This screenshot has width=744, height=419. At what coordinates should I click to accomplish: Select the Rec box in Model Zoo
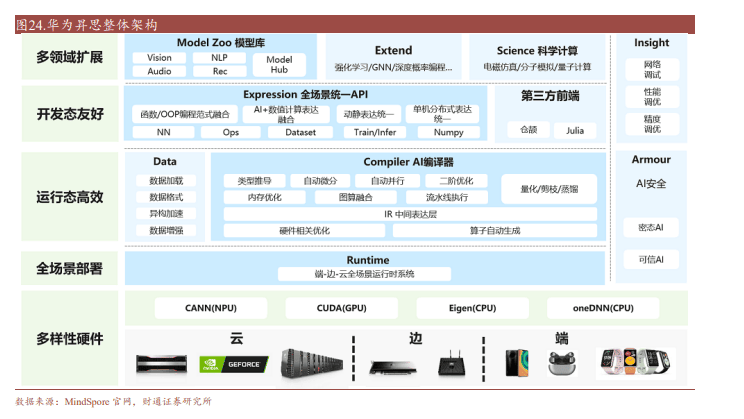pyautogui.click(x=220, y=71)
